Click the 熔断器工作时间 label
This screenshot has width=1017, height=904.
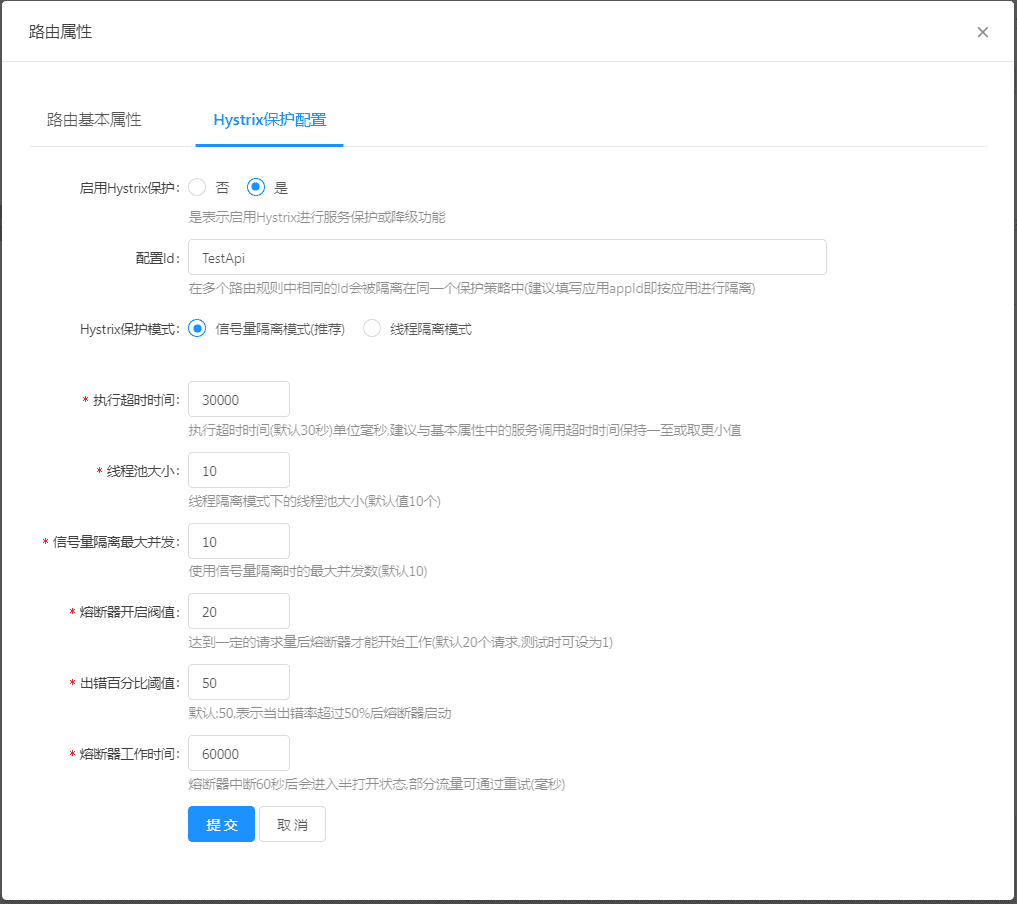pos(129,754)
